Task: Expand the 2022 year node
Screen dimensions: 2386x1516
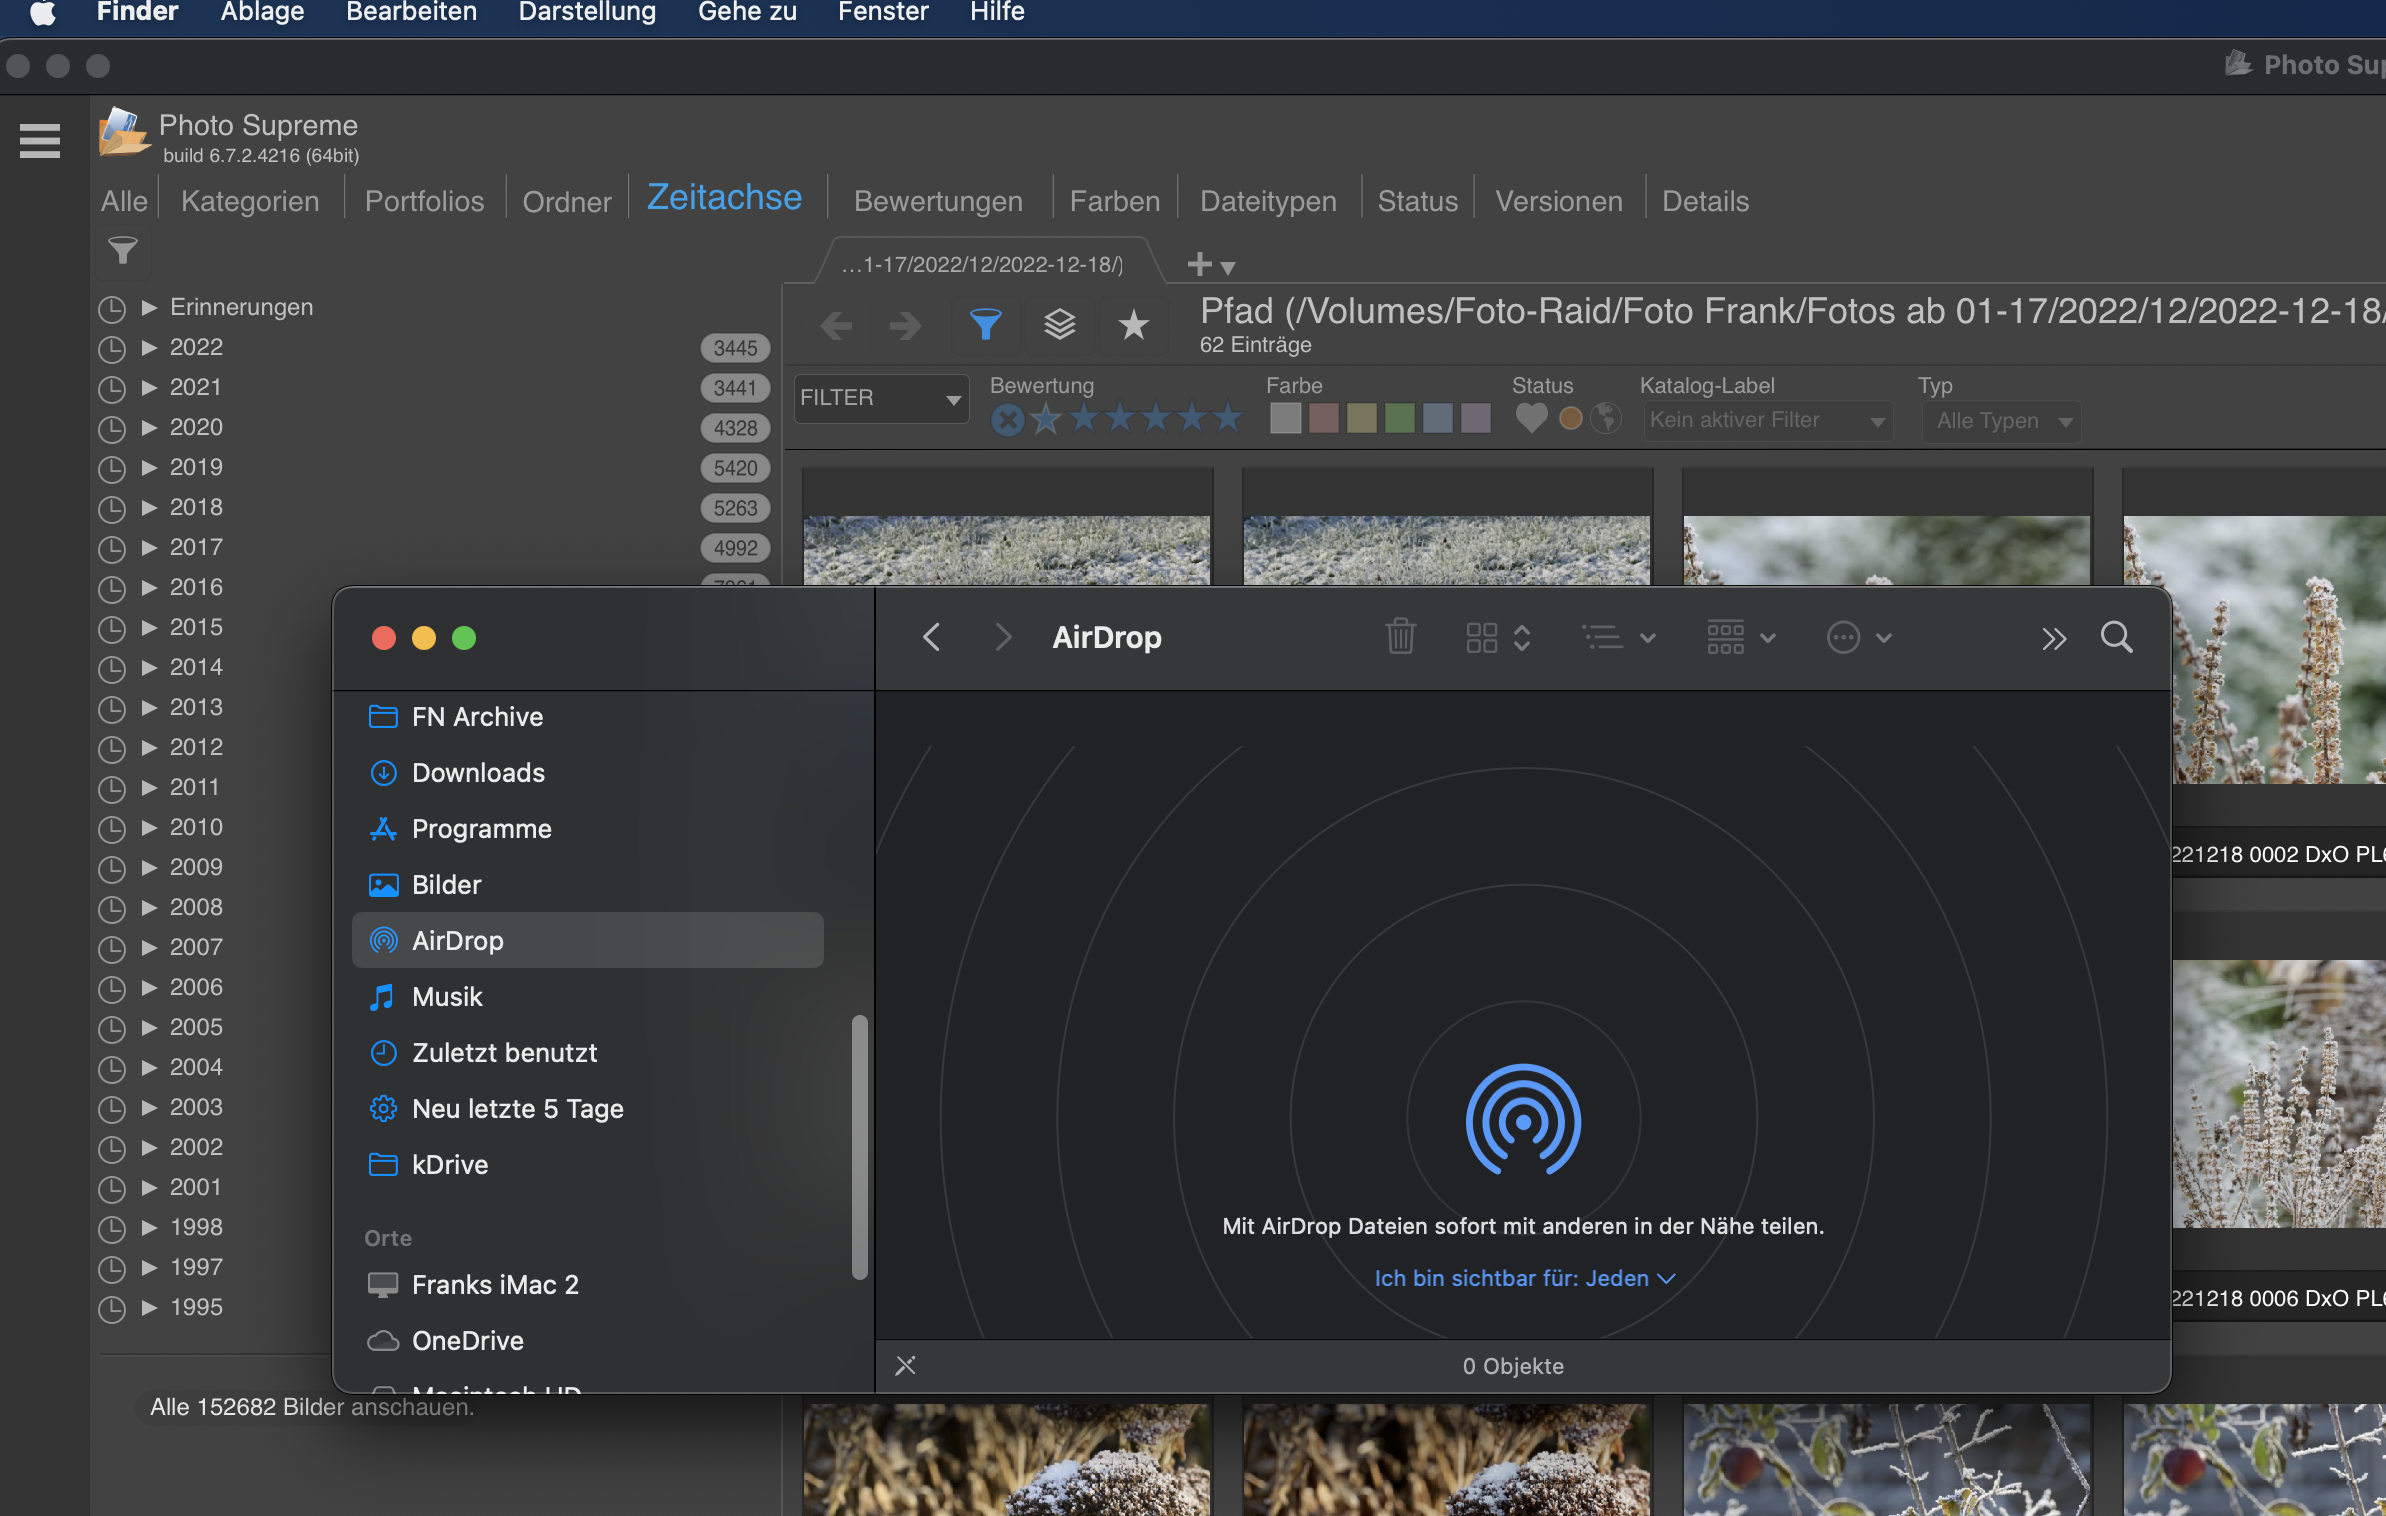Action: click(150, 347)
